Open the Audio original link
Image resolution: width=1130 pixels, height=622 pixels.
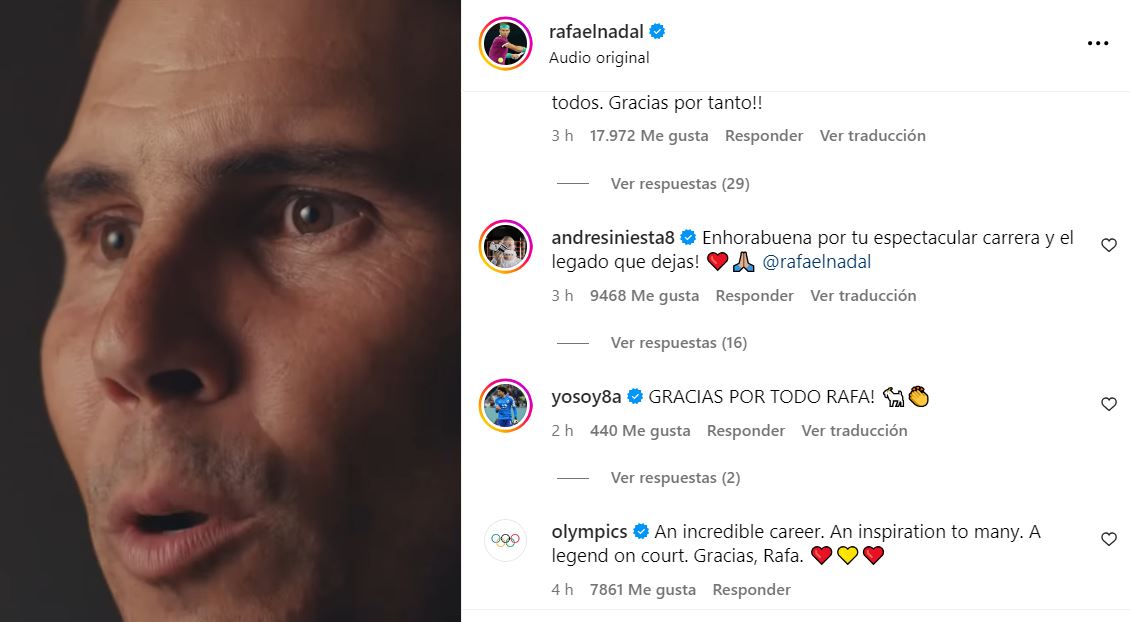pos(599,58)
